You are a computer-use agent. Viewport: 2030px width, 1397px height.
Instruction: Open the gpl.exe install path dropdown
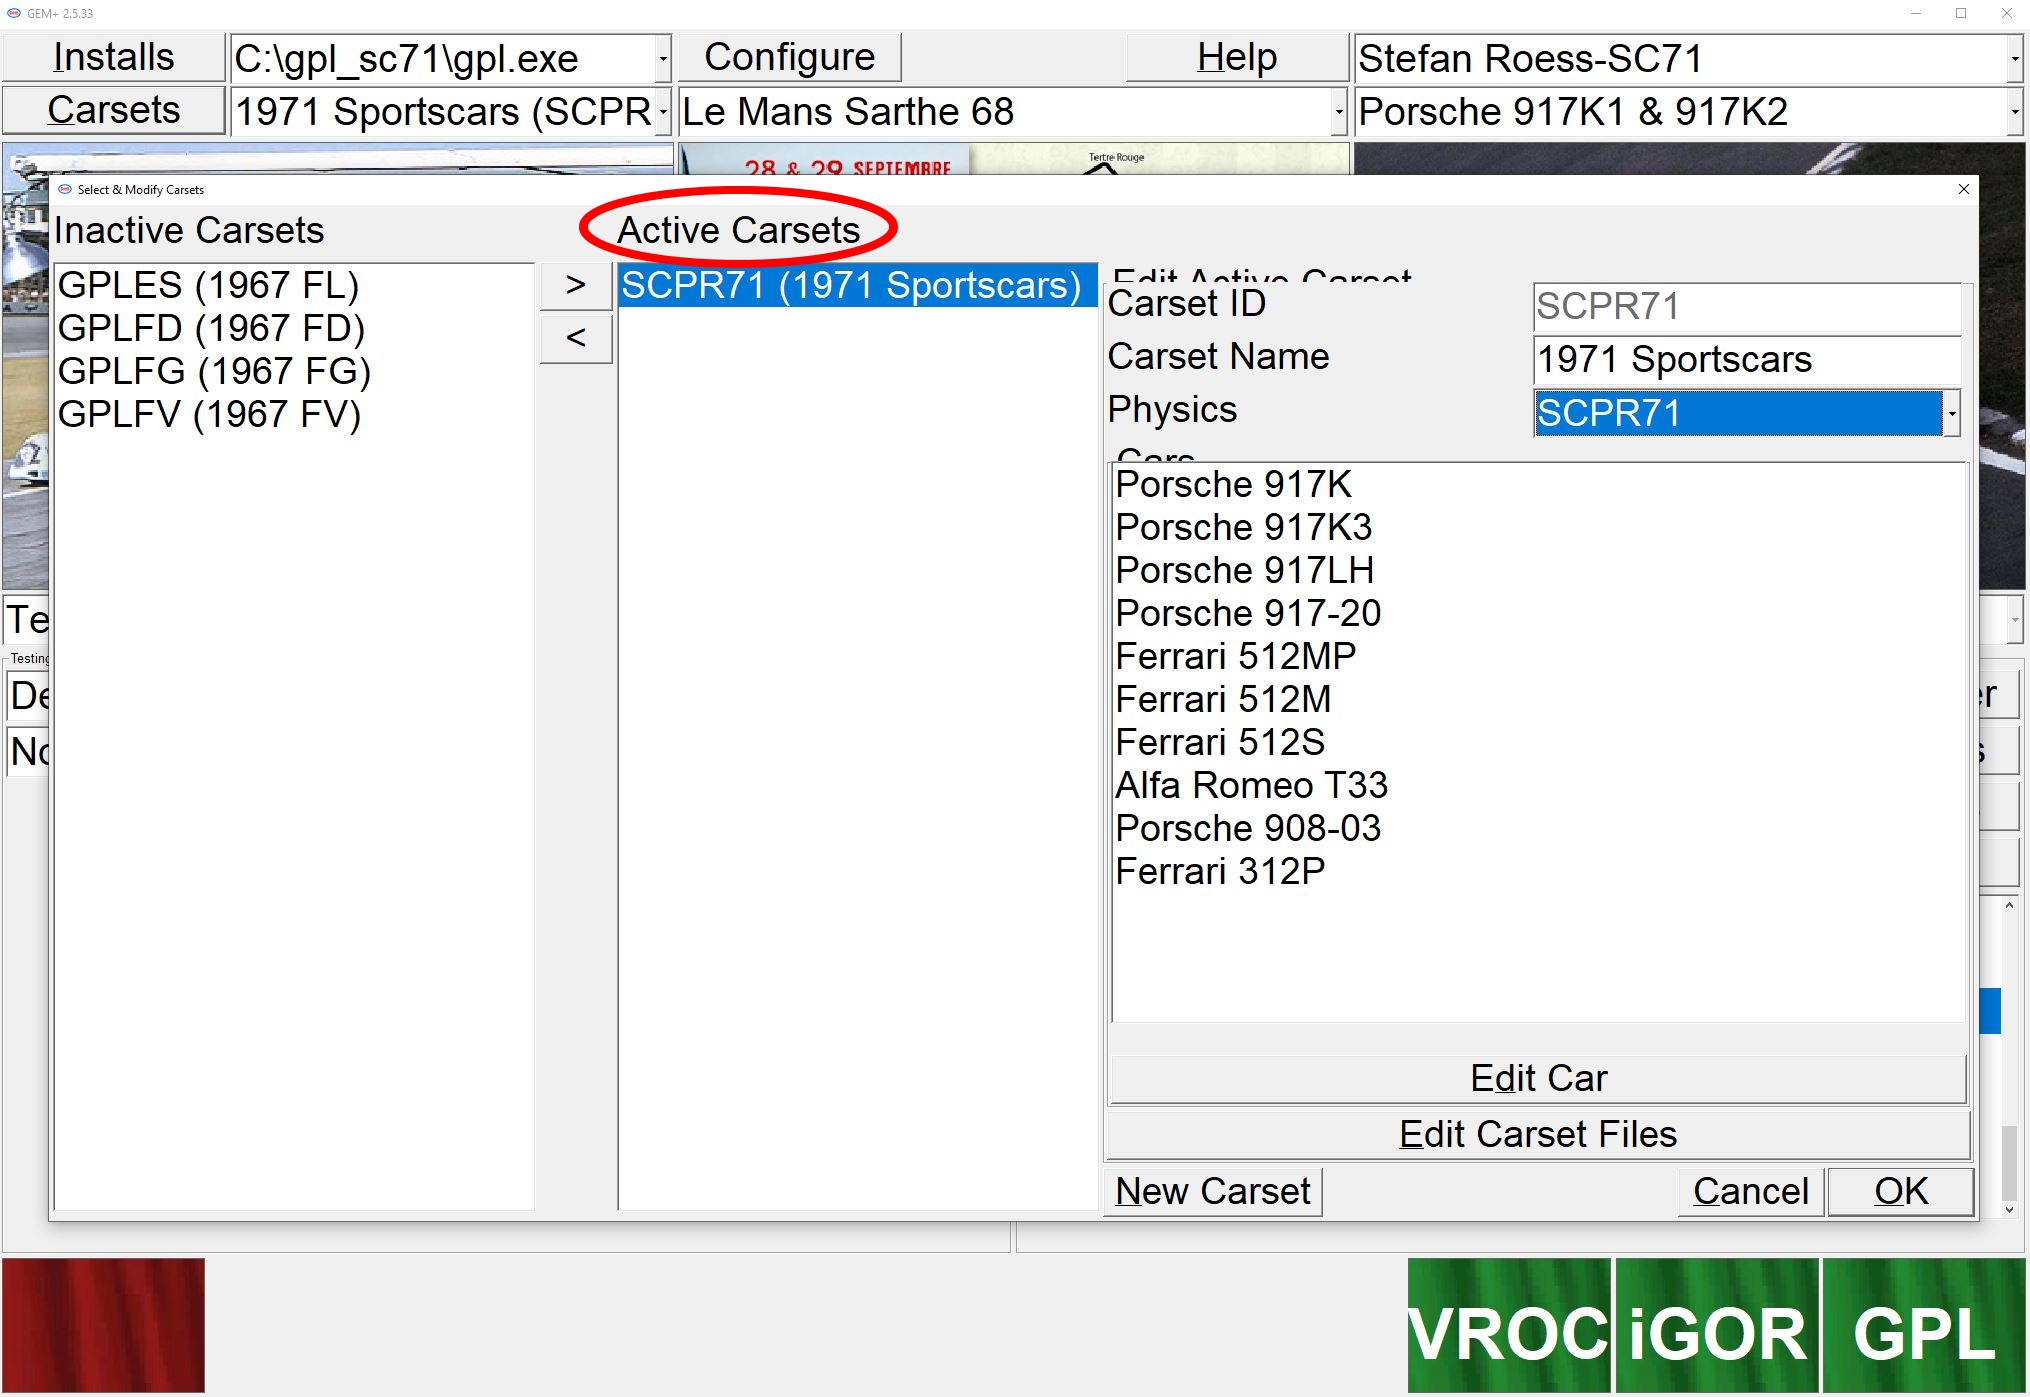(662, 58)
